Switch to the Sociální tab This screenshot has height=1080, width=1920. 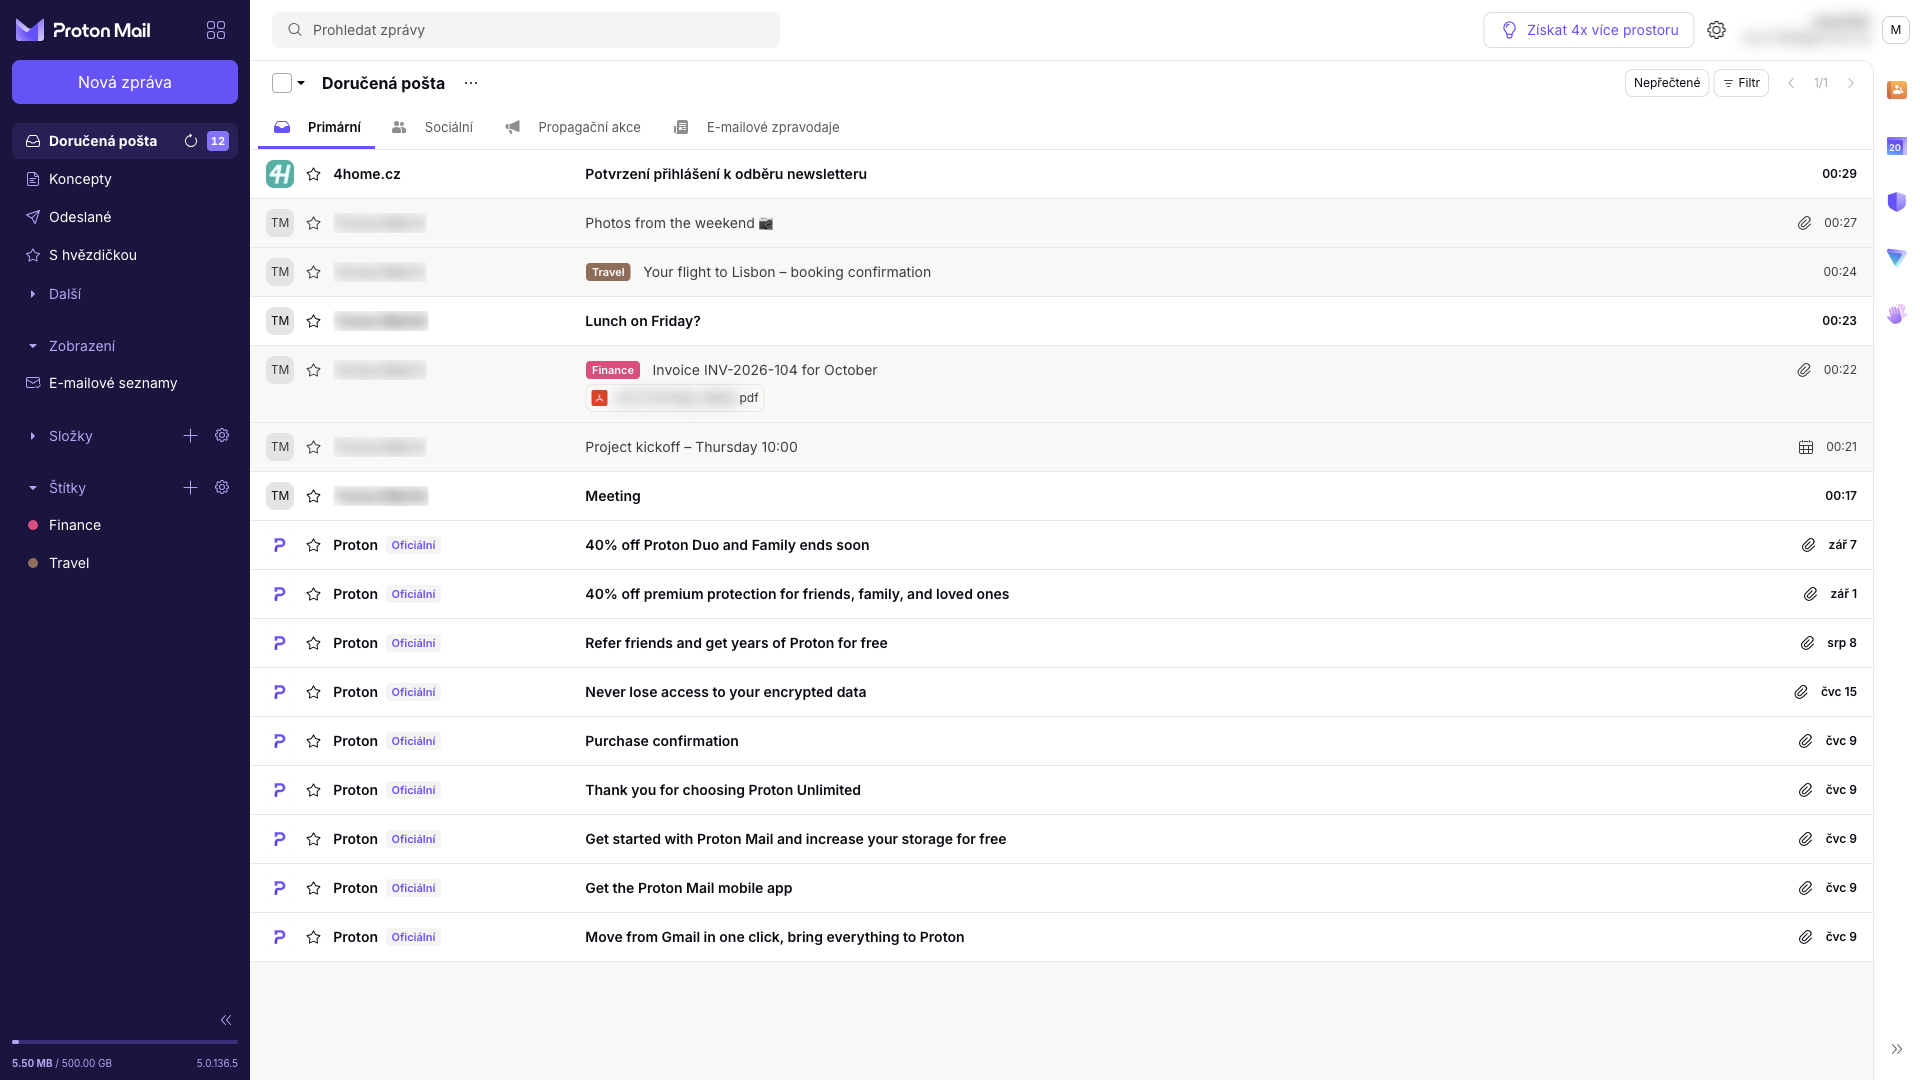coord(432,127)
